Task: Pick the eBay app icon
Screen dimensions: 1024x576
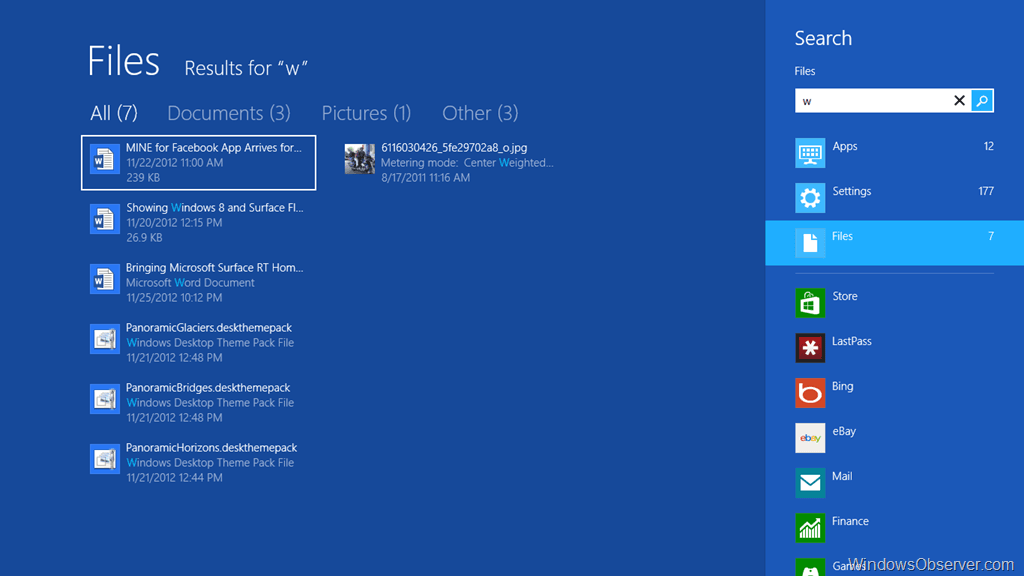Action: (x=810, y=438)
